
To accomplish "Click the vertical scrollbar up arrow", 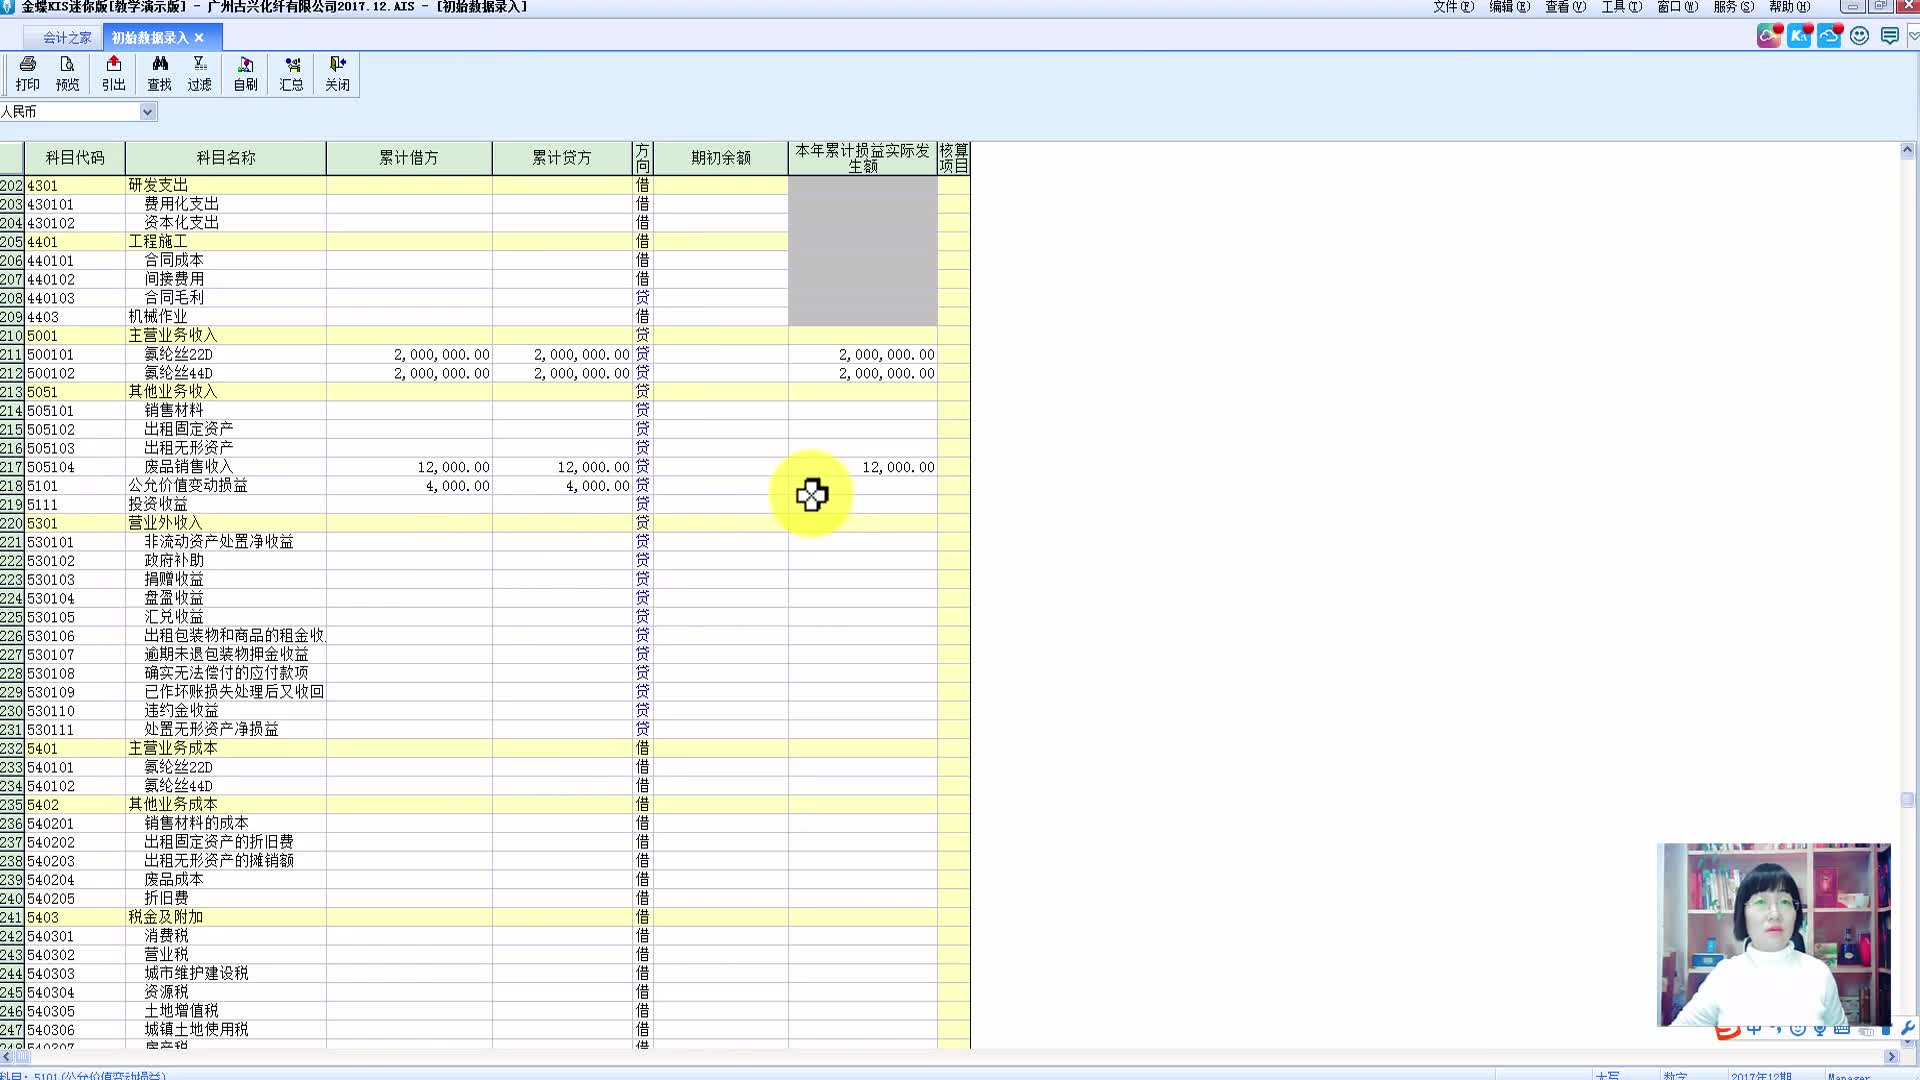I will coord(1907,151).
